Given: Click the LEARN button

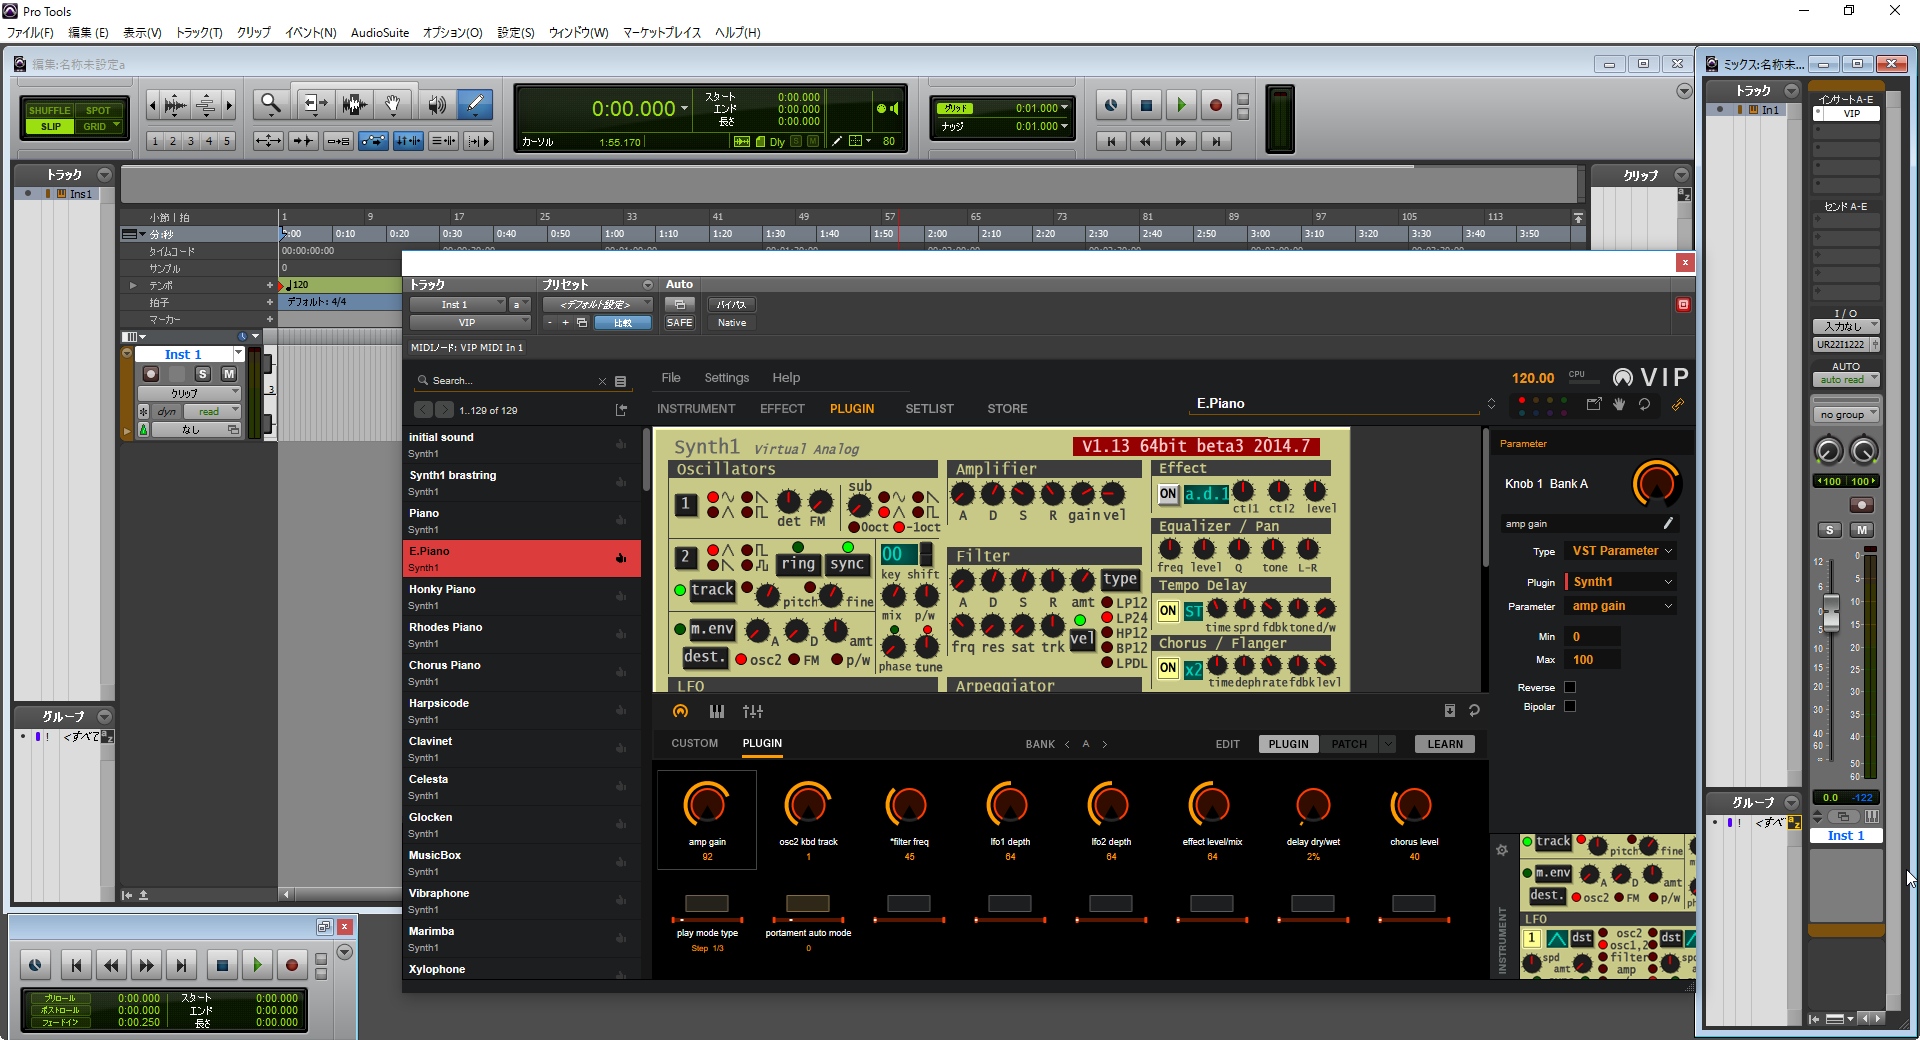Looking at the screenshot, I should (1444, 744).
